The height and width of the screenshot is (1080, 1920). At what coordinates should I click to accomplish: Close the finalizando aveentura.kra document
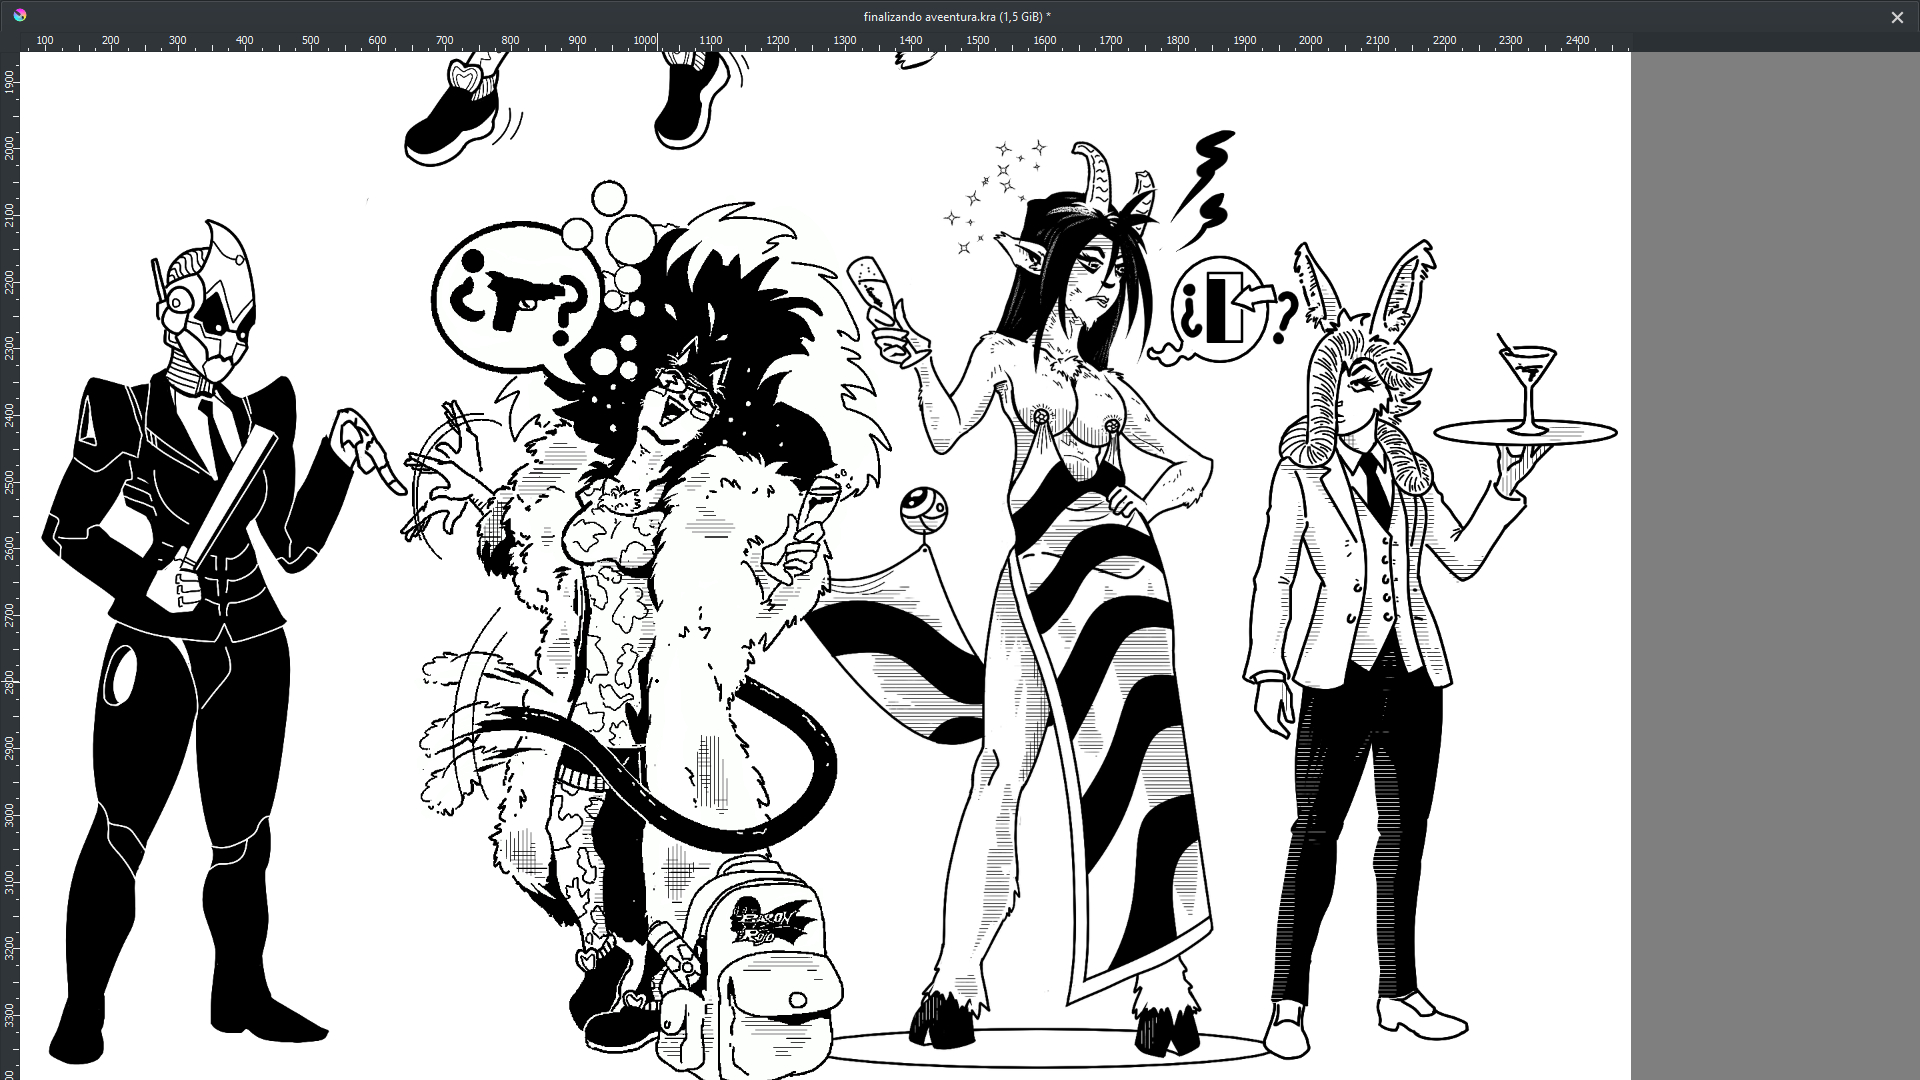(x=1897, y=17)
